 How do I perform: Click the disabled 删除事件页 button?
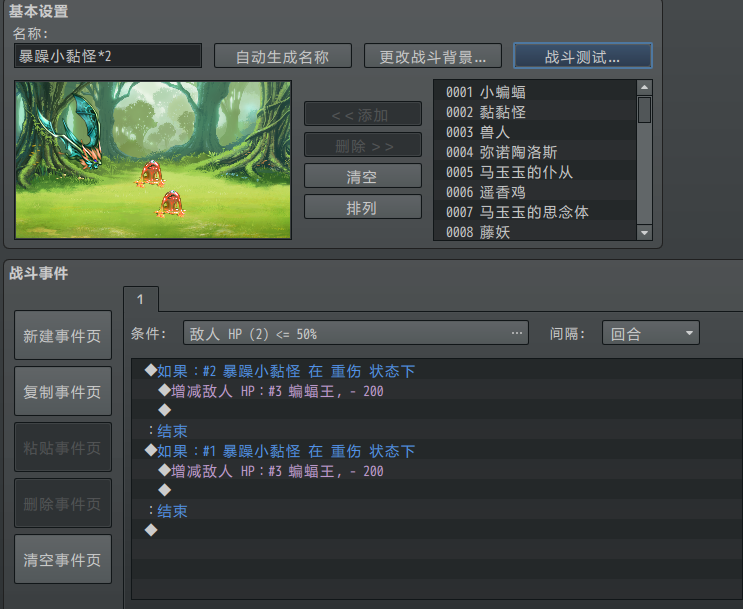point(63,503)
